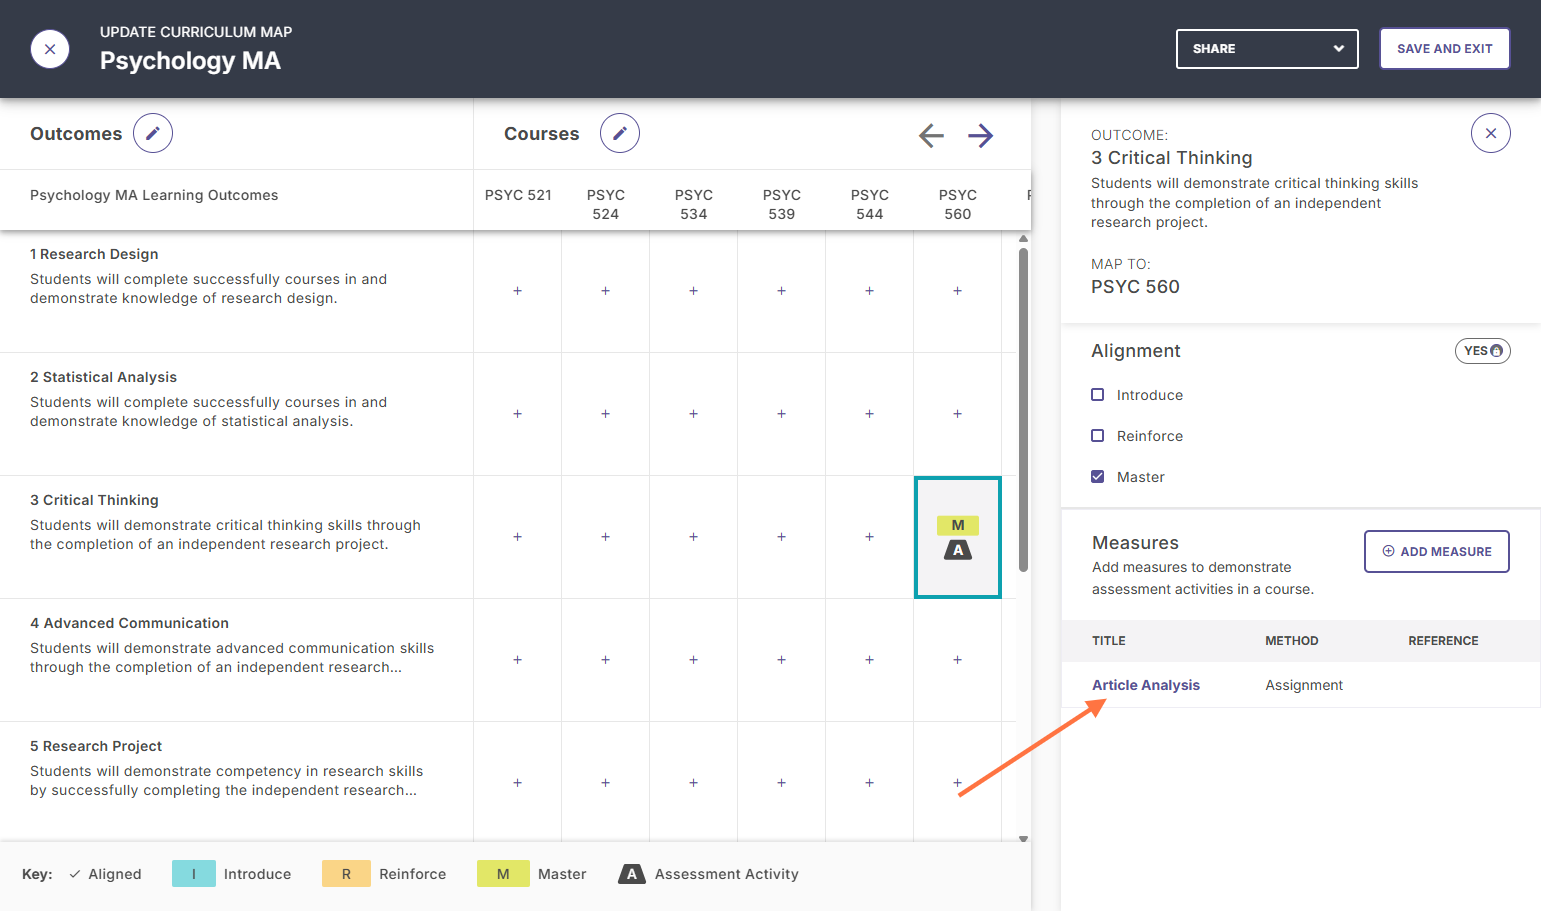Add alignment for Advanced Communication in PSYC 521
1541x911 pixels.
[x=517, y=660]
